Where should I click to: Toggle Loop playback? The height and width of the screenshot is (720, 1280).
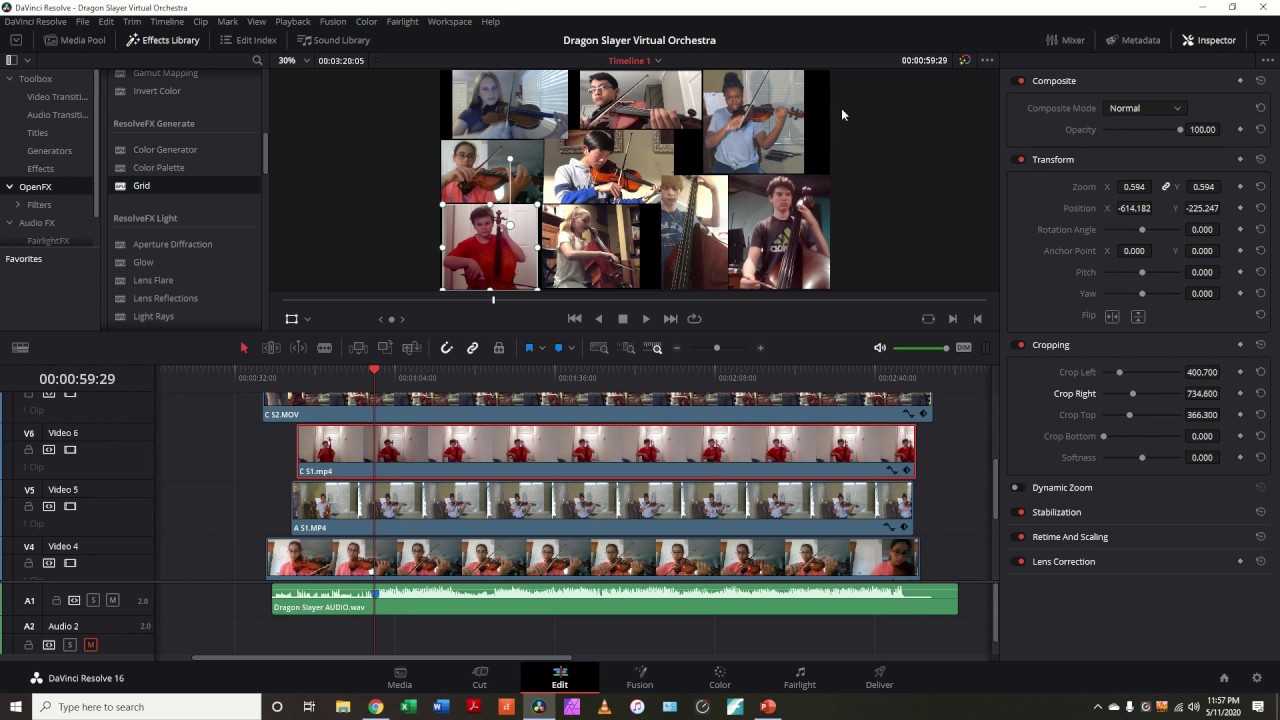694,319
